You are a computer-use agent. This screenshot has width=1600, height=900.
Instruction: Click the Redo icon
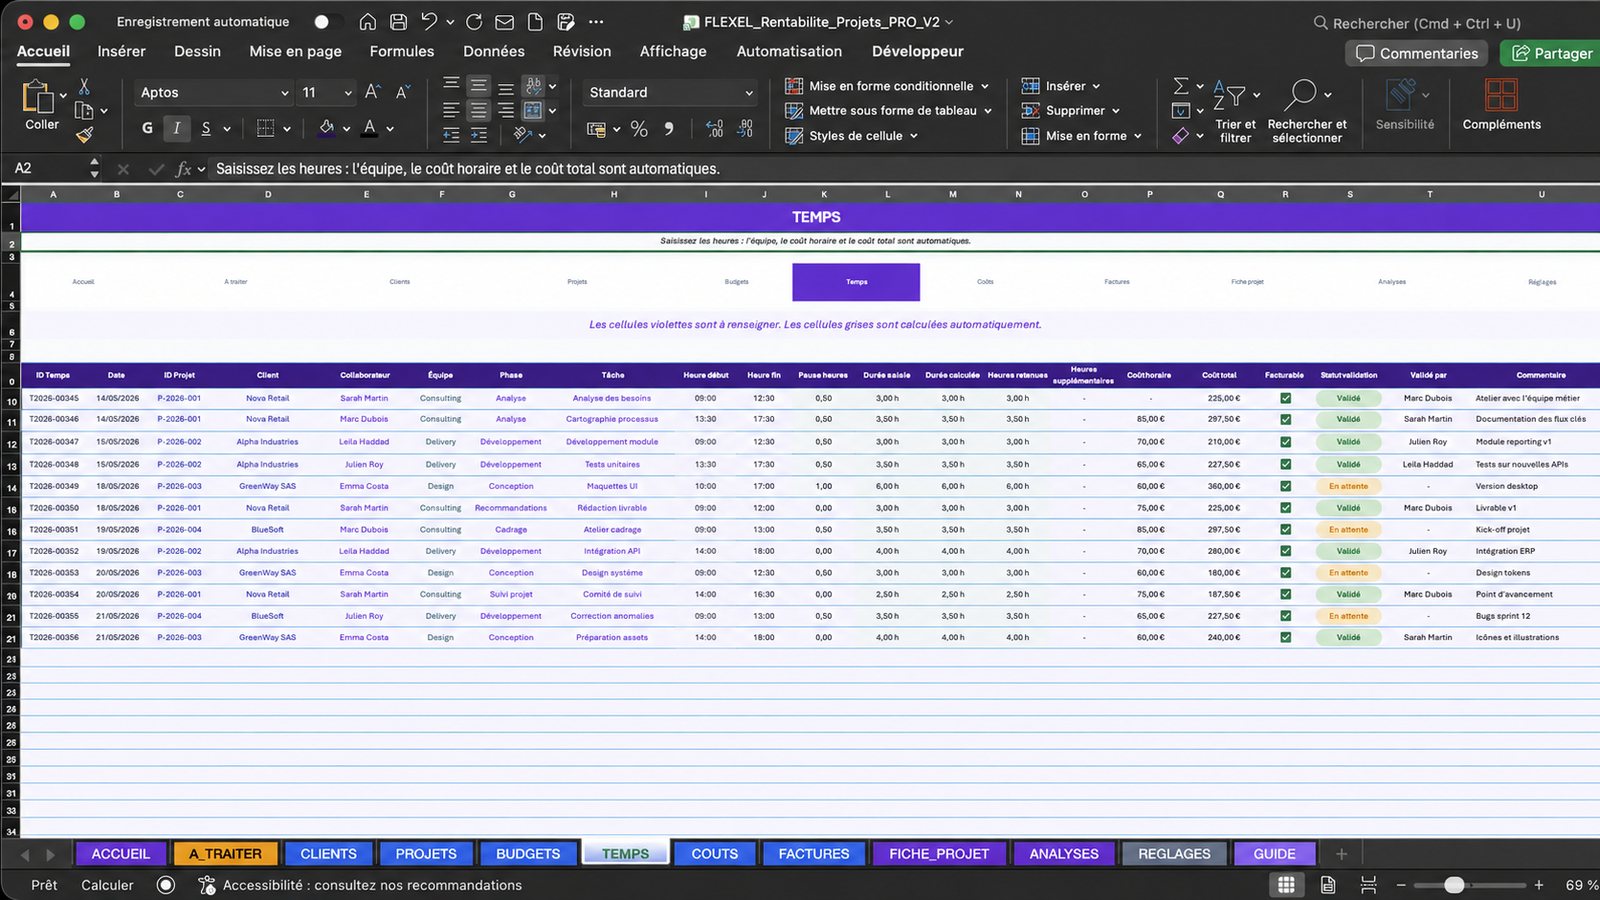click(x=474, y=22)
